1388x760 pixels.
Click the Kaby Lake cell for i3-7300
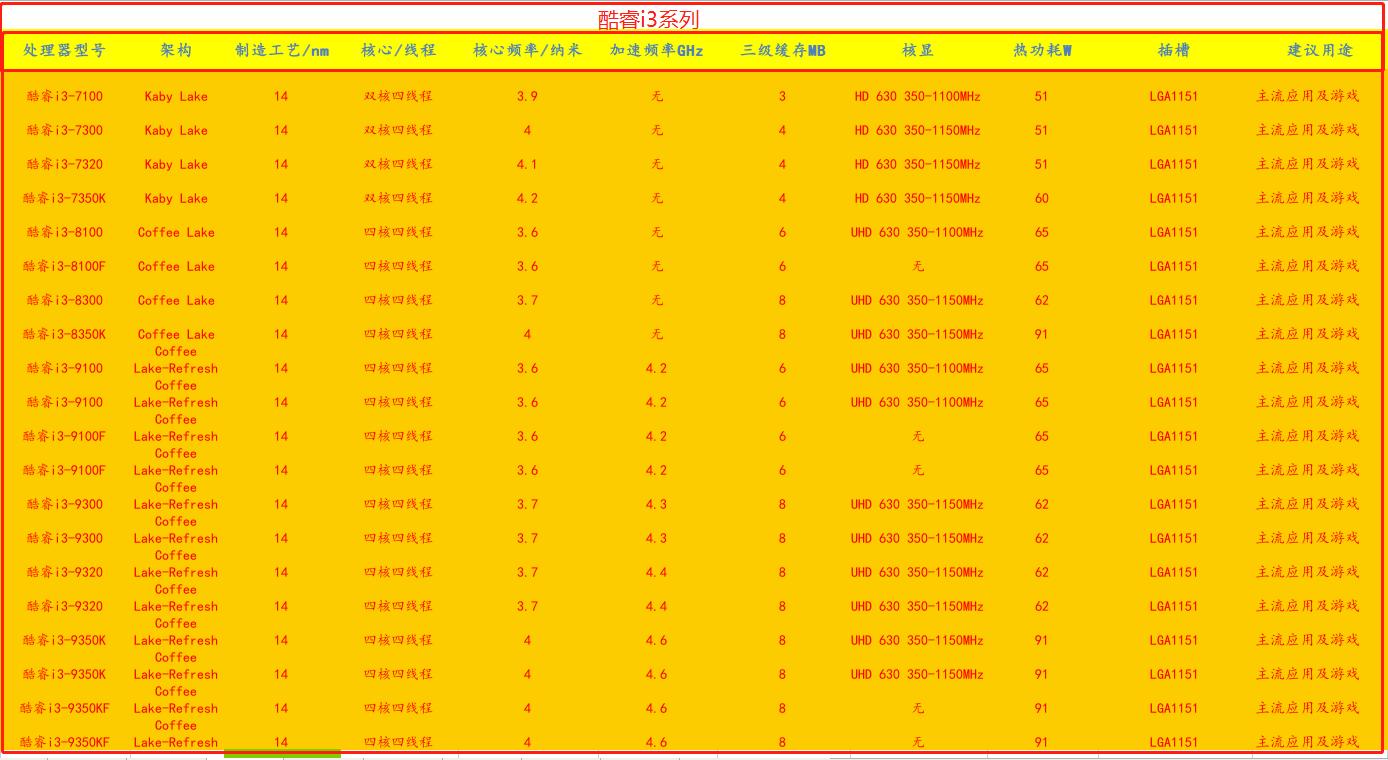point(176,130)
